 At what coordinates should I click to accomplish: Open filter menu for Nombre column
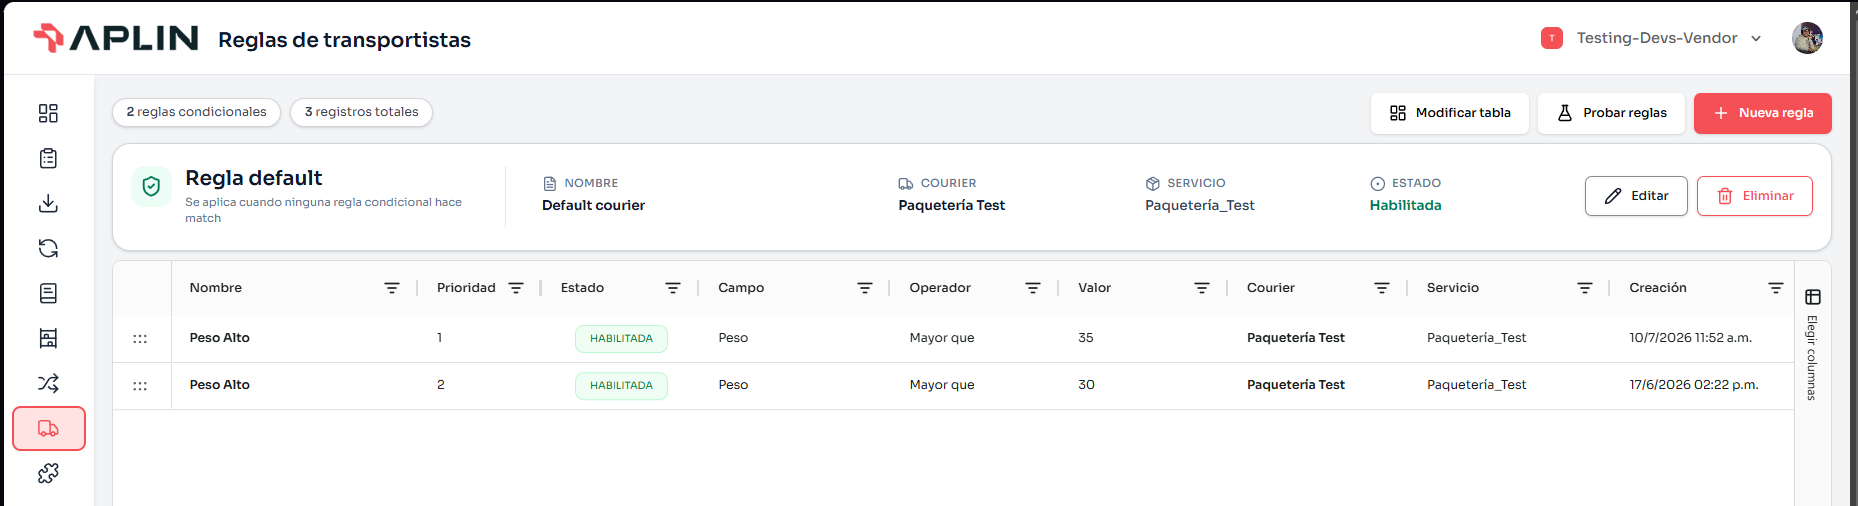tap(392, 288)
